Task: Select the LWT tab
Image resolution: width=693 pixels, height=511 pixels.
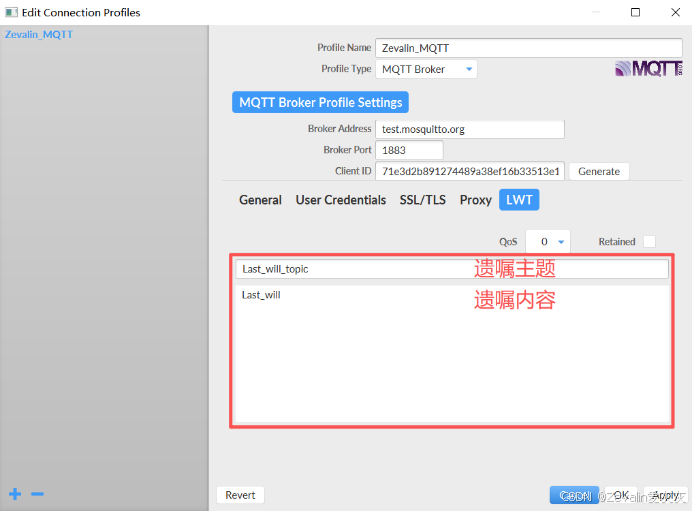Action: click(x=519, y=200)
